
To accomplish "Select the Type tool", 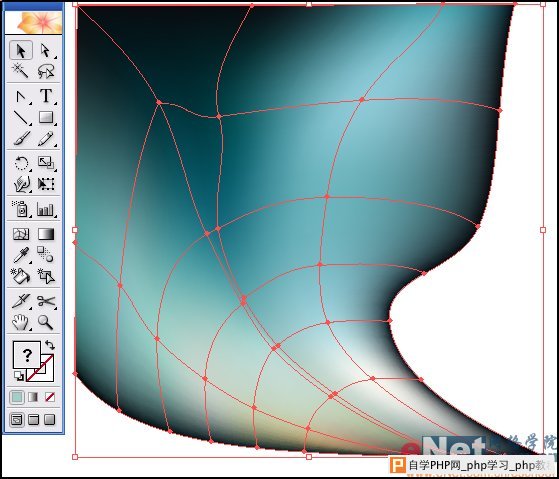I will [46, 96].
